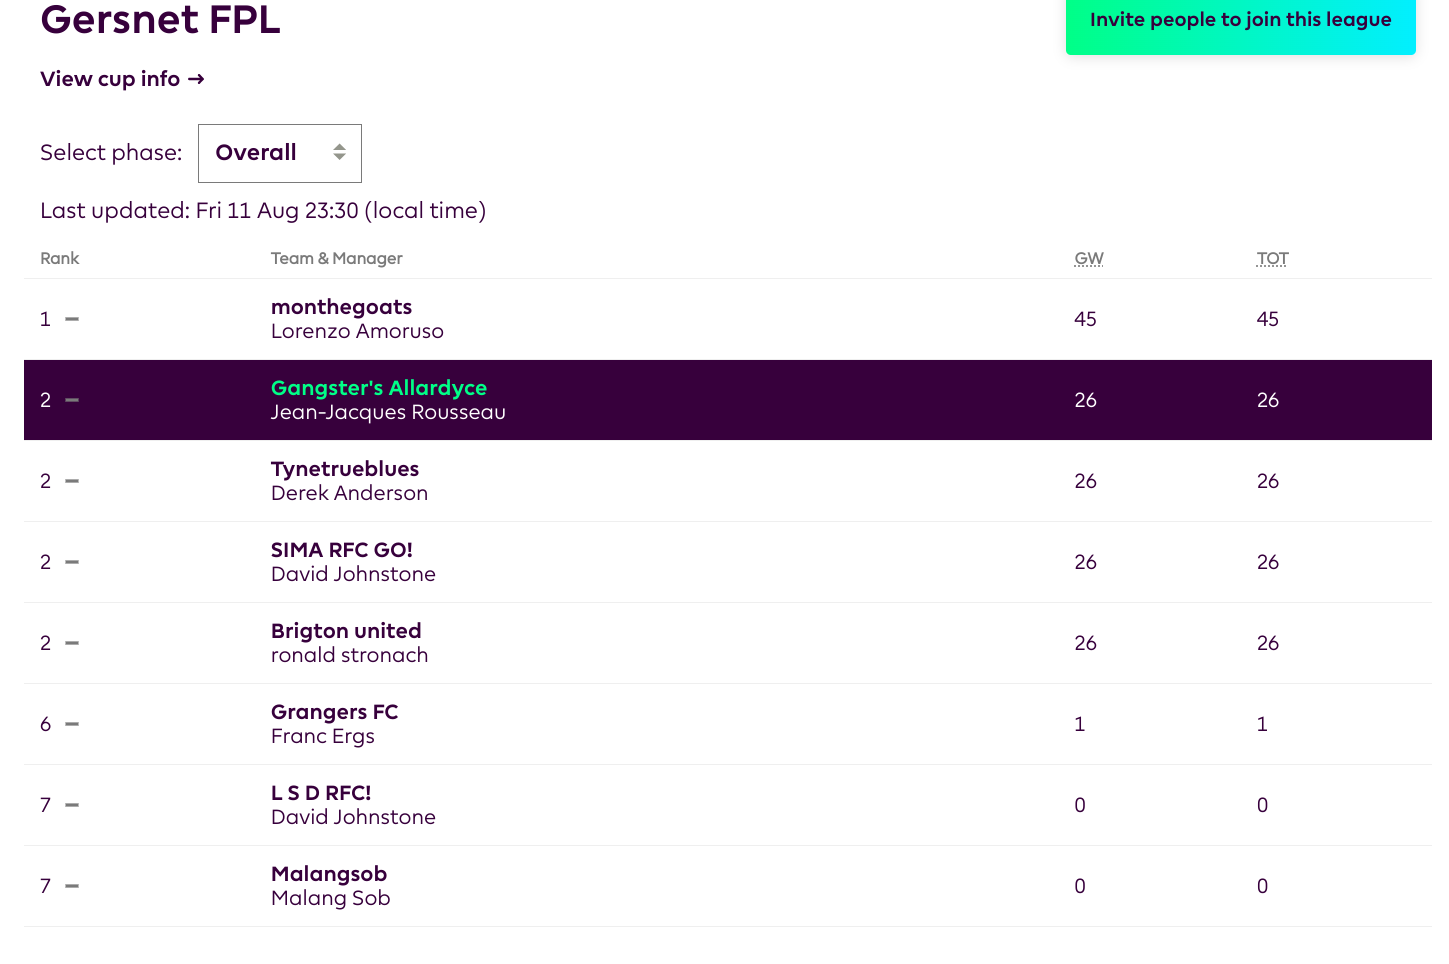
Task: Click manager name Lorenzo Amoruso
Action: coord(357,331)
